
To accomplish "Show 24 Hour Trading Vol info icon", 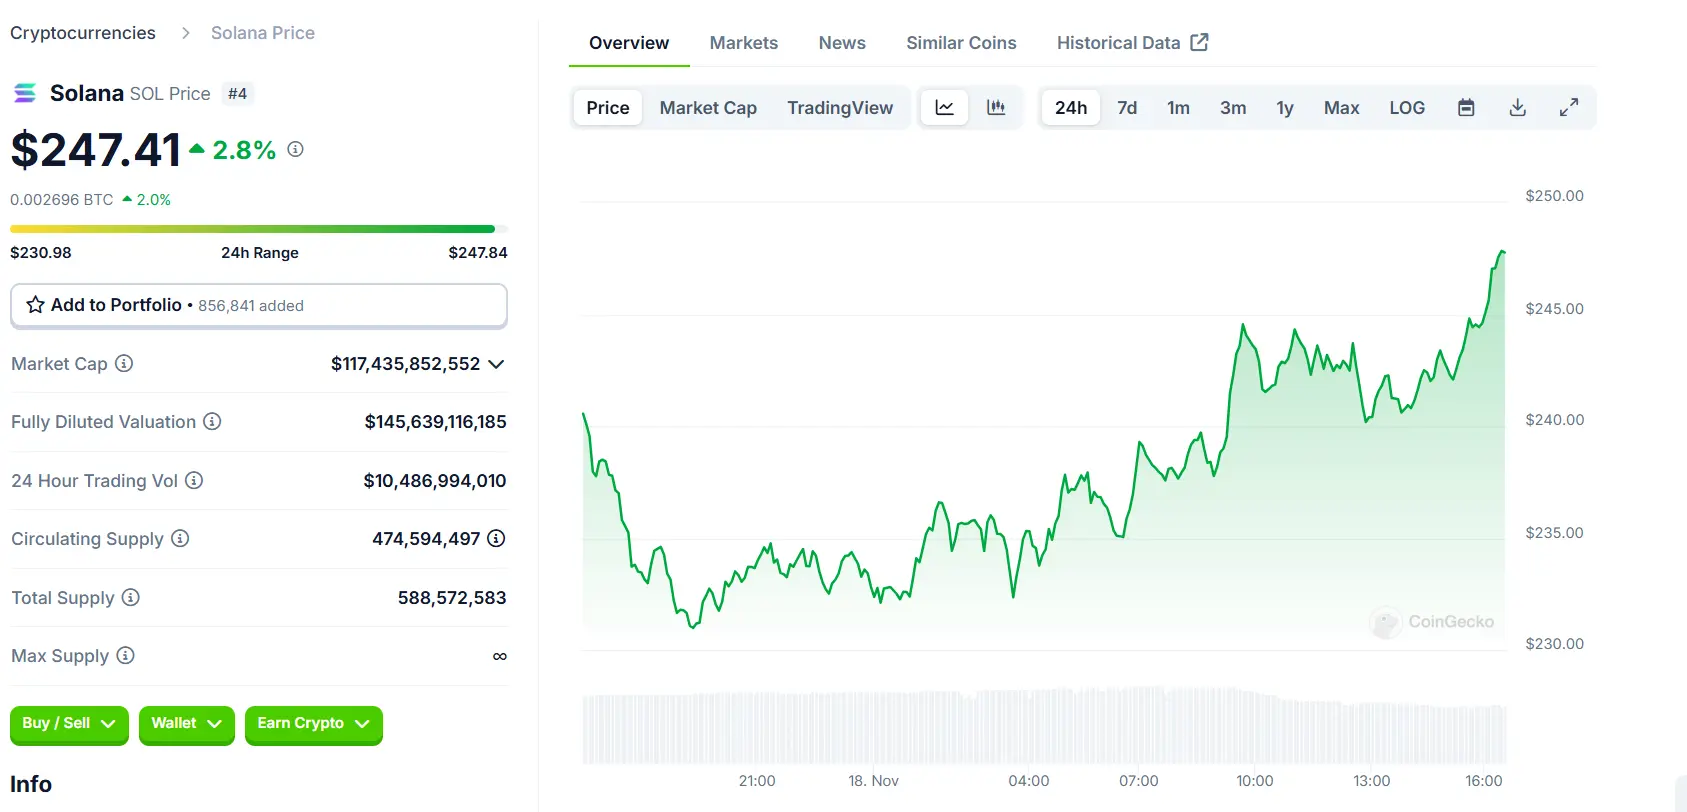I will click(194, 480).
